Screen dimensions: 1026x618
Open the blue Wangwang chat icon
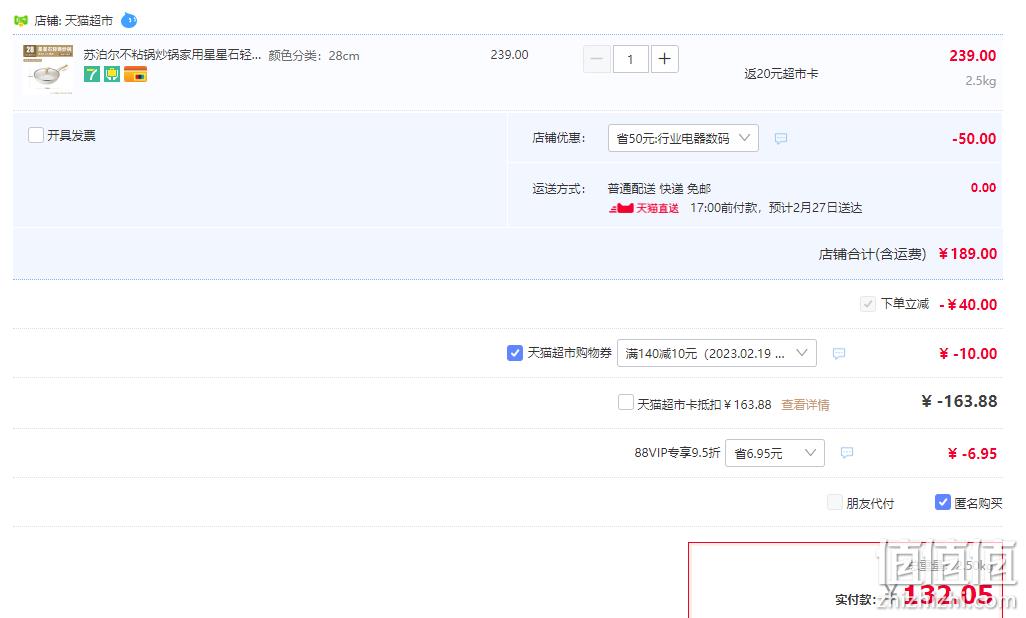130,21
